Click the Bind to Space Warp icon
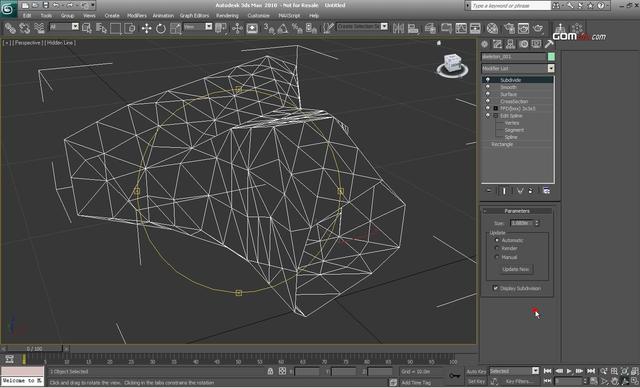Screen dimensions: 640x388 (39, 28)
